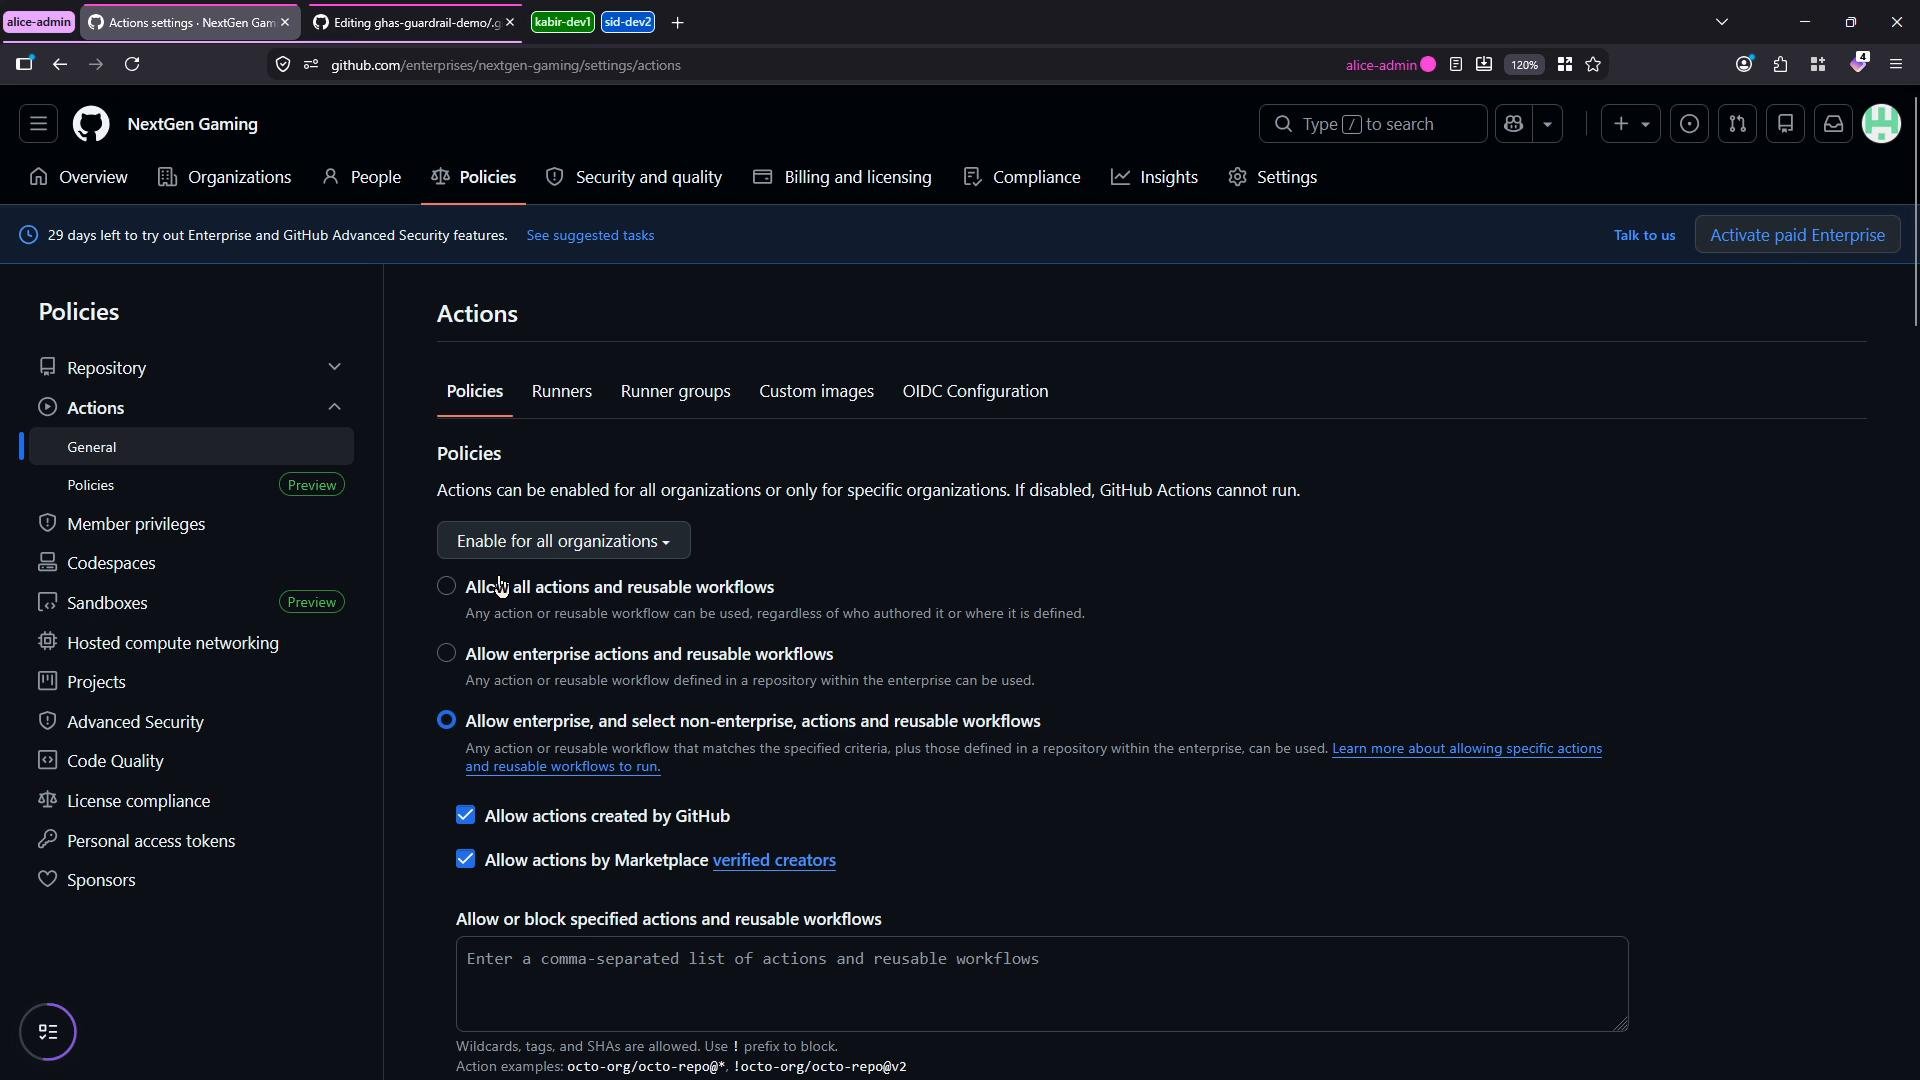
Task: Select Allow enterprise actions and reusable workflows radio
Action: pyautogui.click(x=447, y=653)
